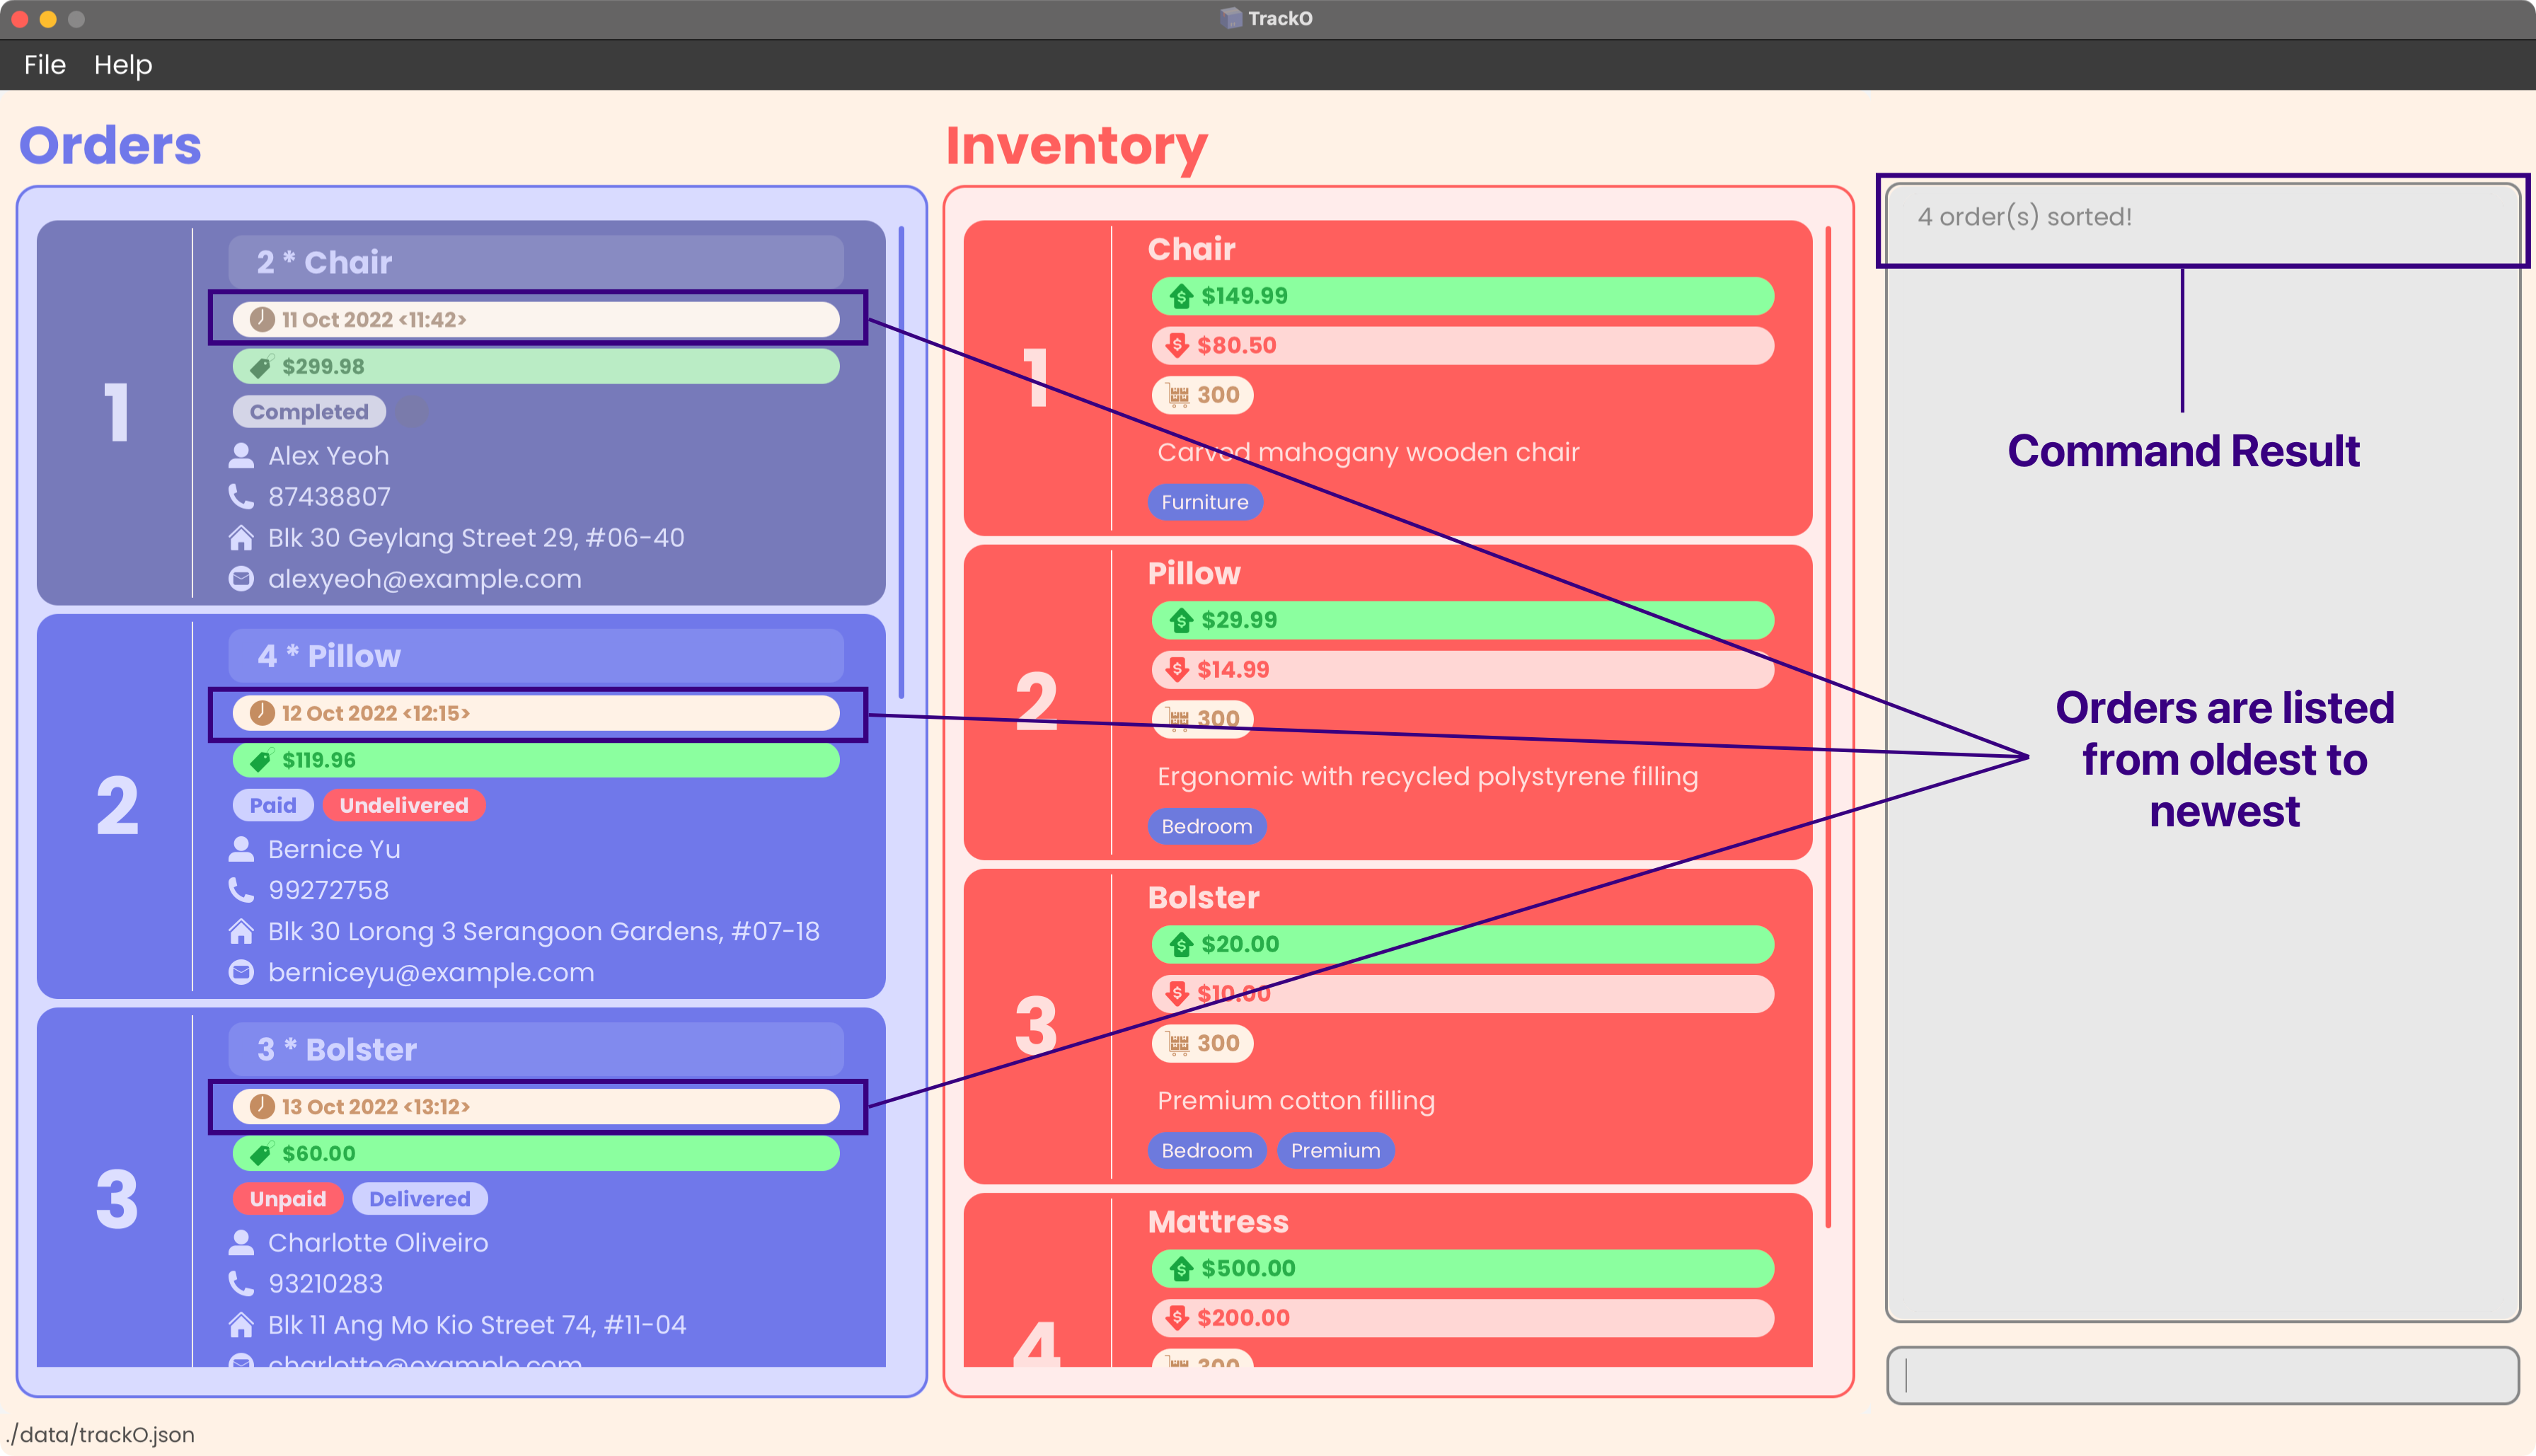Click the phone icon next to 87438807
Image resolution: width=2536 pixels, height=1456 pixels.
coord(241,496)
